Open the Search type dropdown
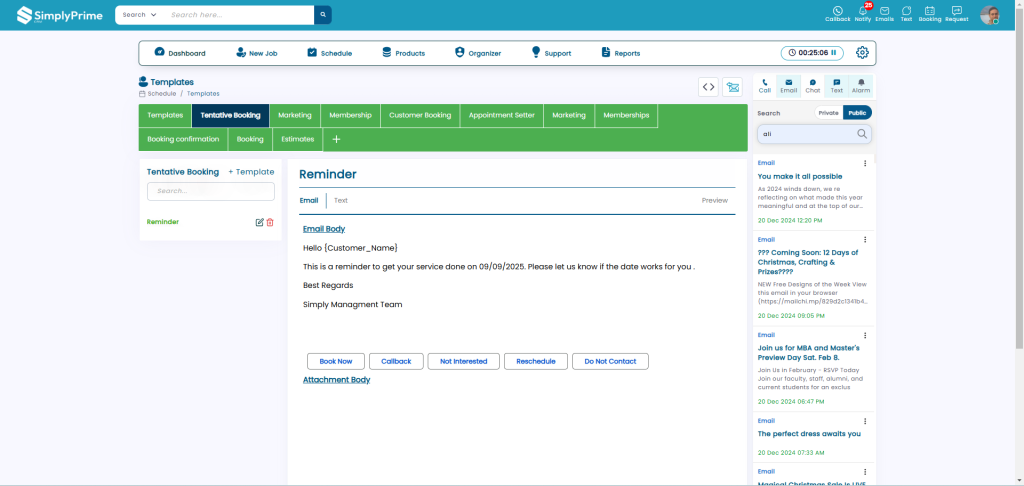The width and height of the screenshot is (1024, 486). coord(140,15)
